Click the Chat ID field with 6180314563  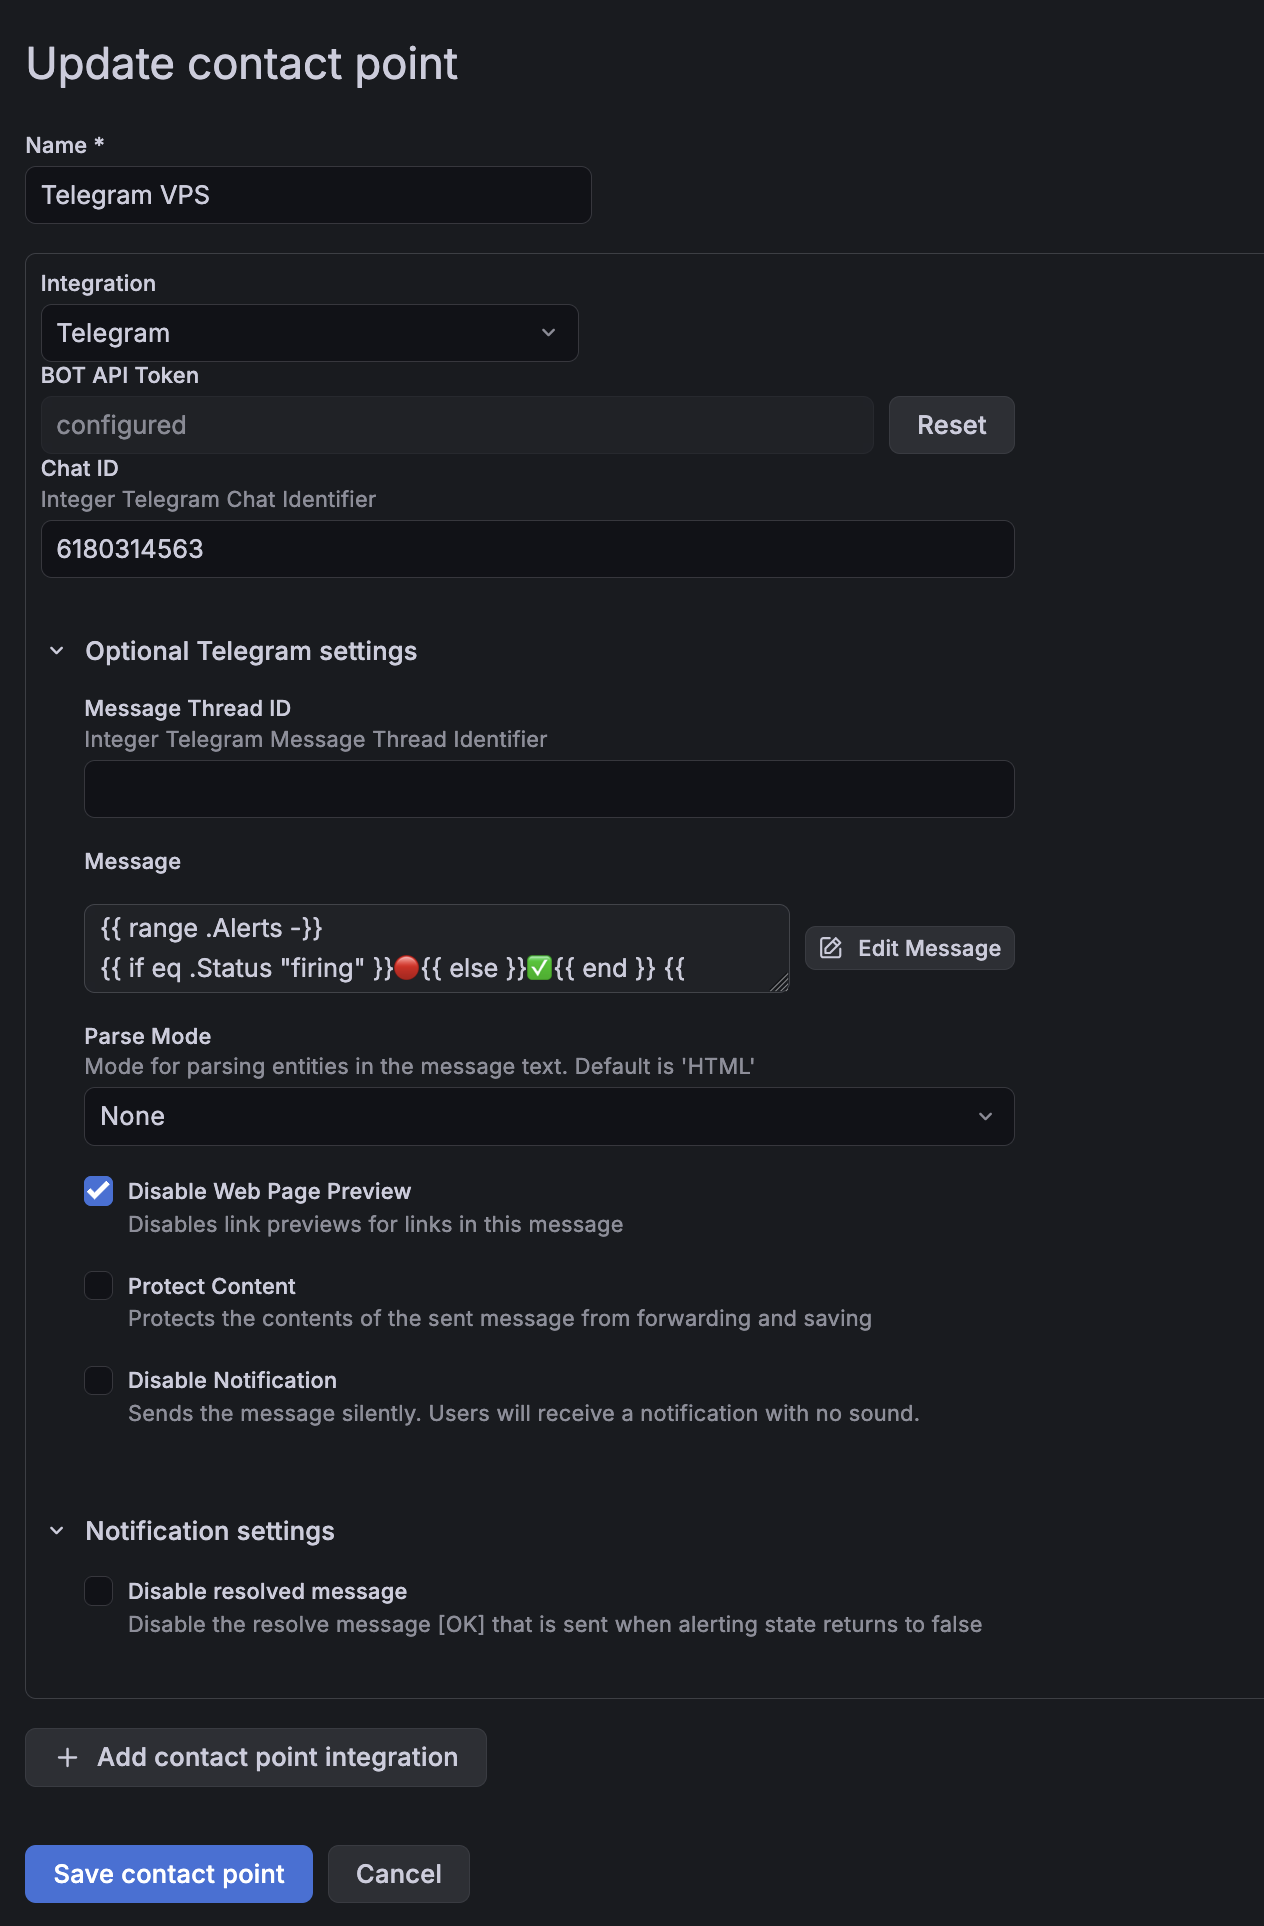pos(528,549)
